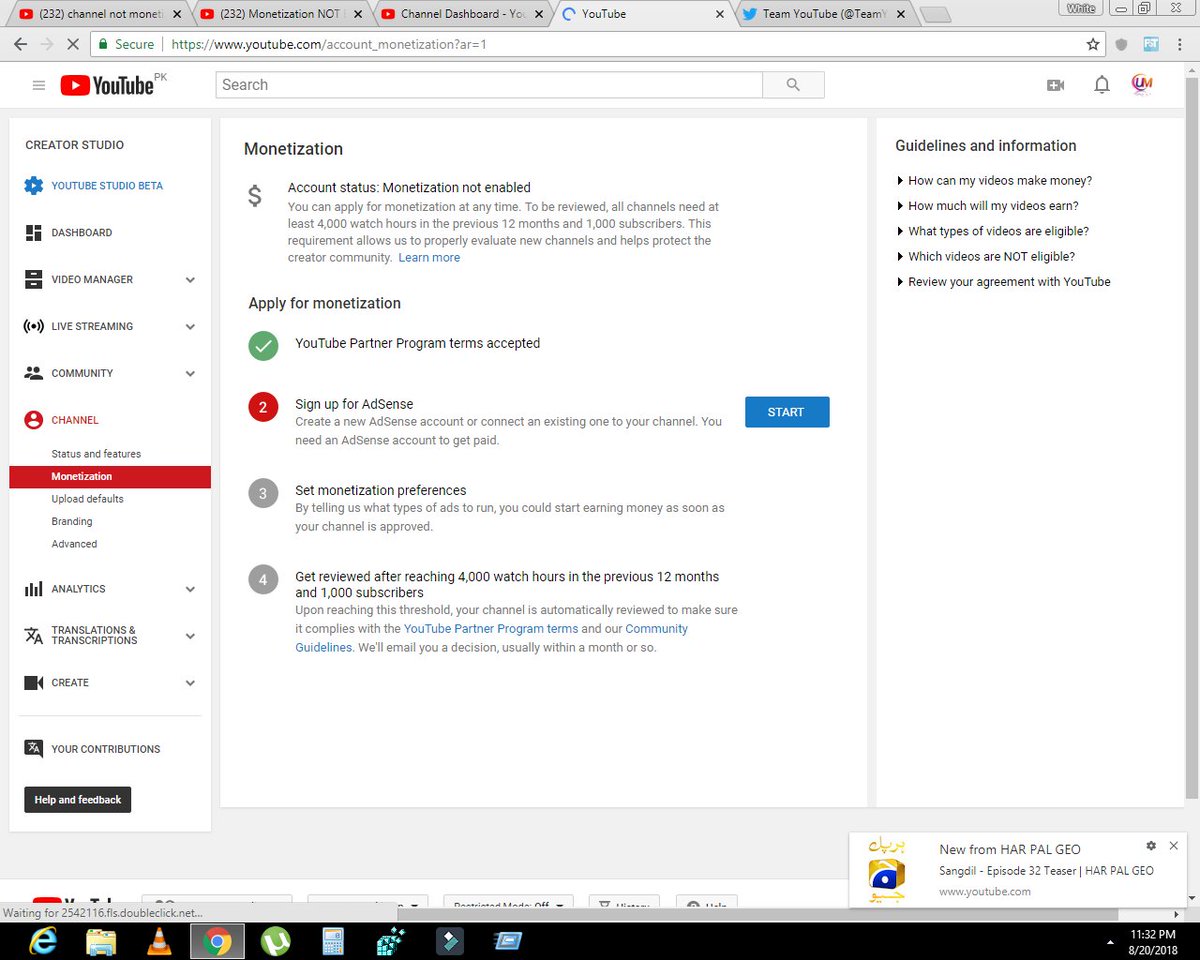The height and width of the screenshot is (960, 1200).
Task: Follow the Learn more link
Action: 429,258
